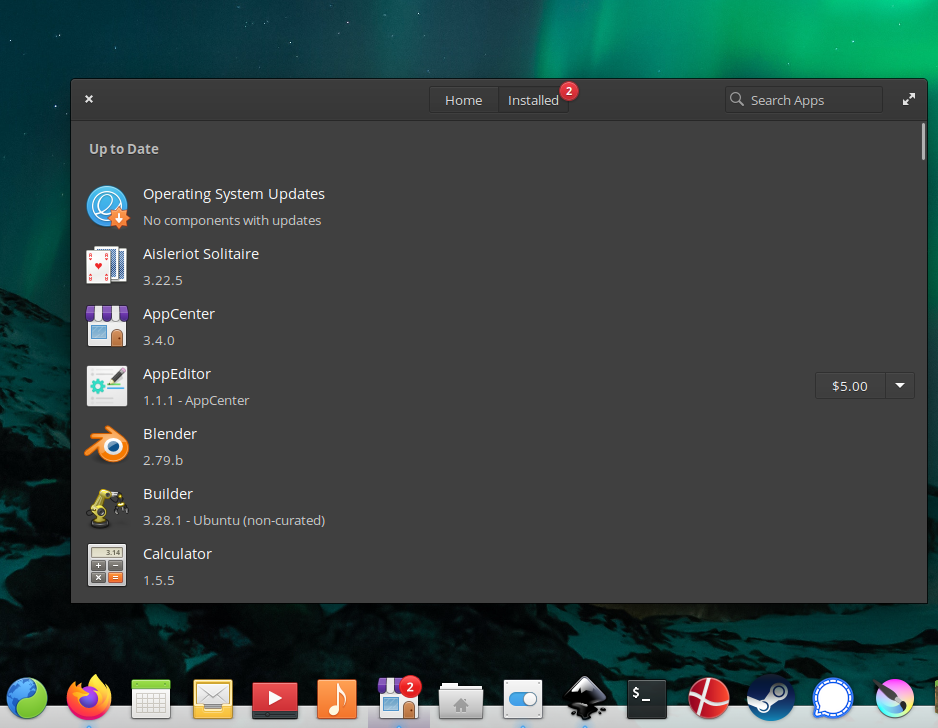Open the Builder robot arm icon
The image size is (938, 728).
107,507
